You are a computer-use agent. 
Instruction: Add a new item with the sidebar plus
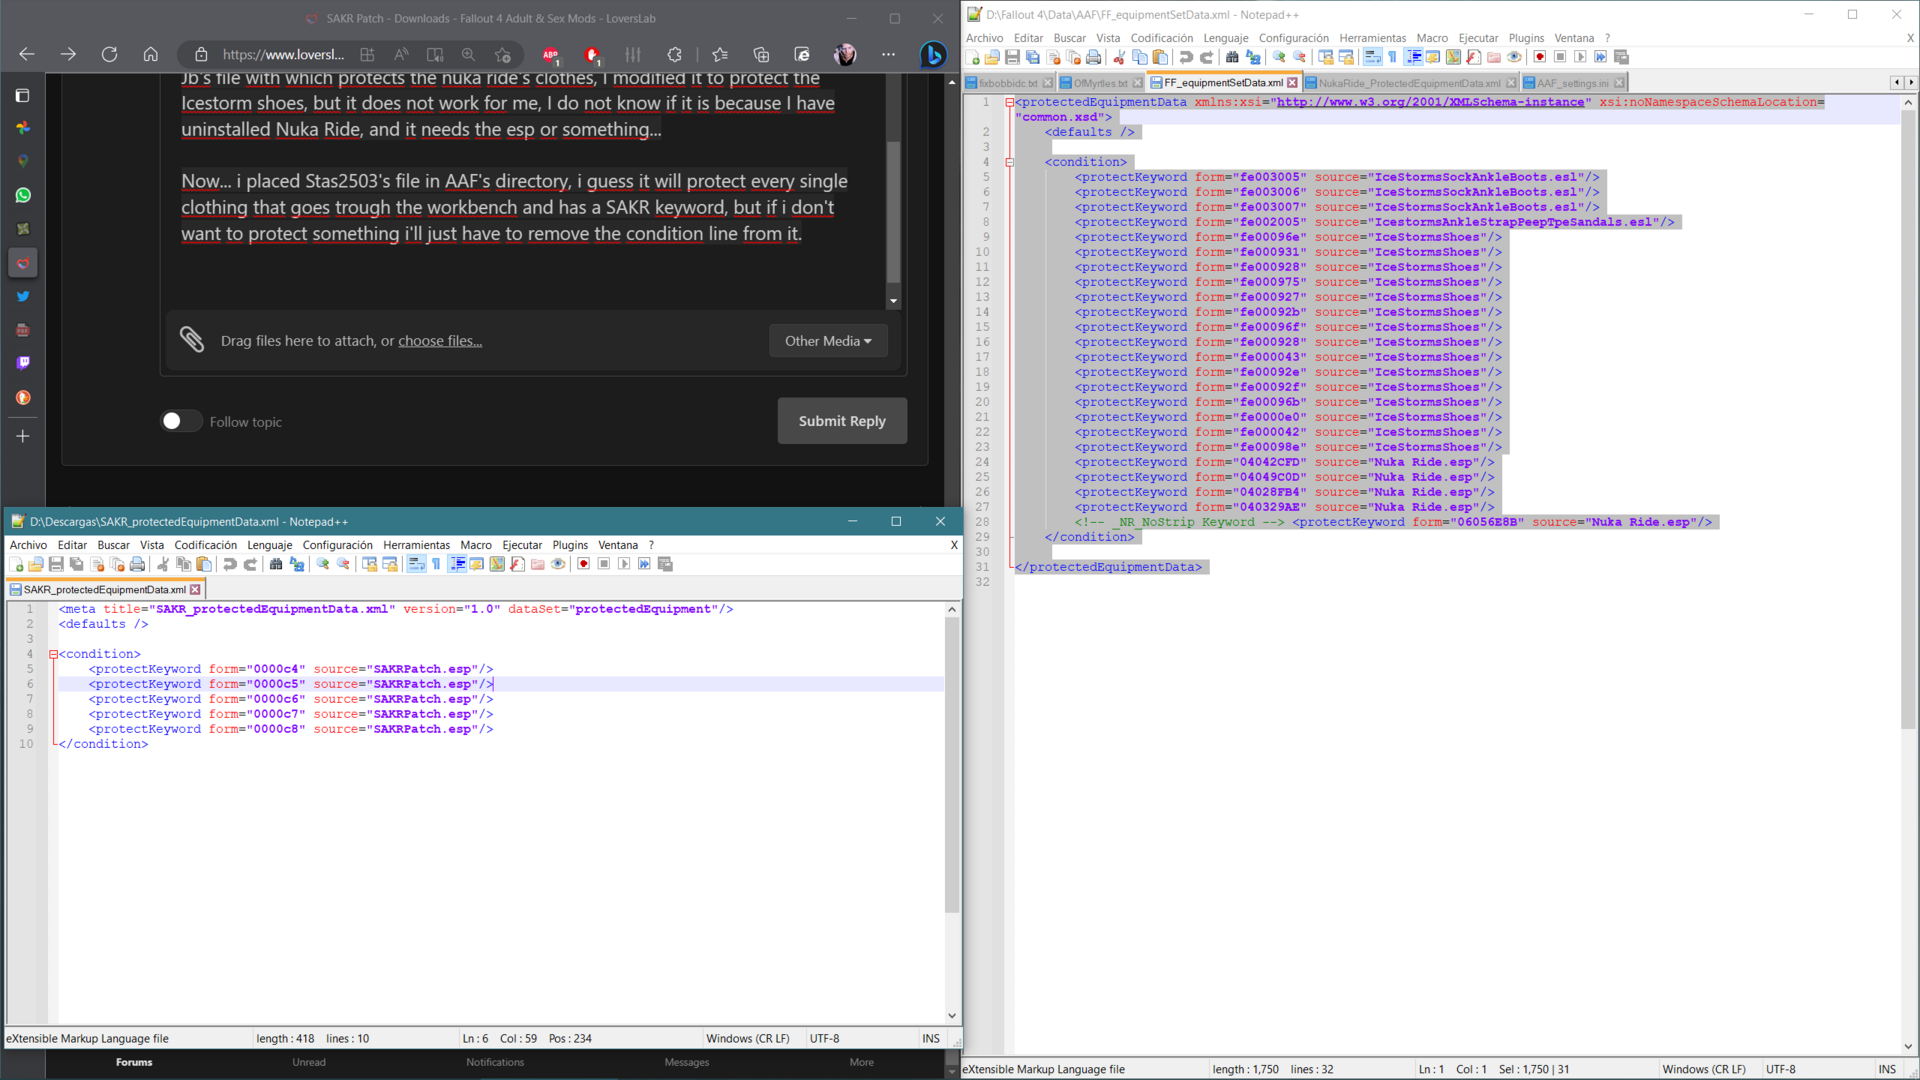[x=23, y=436]
